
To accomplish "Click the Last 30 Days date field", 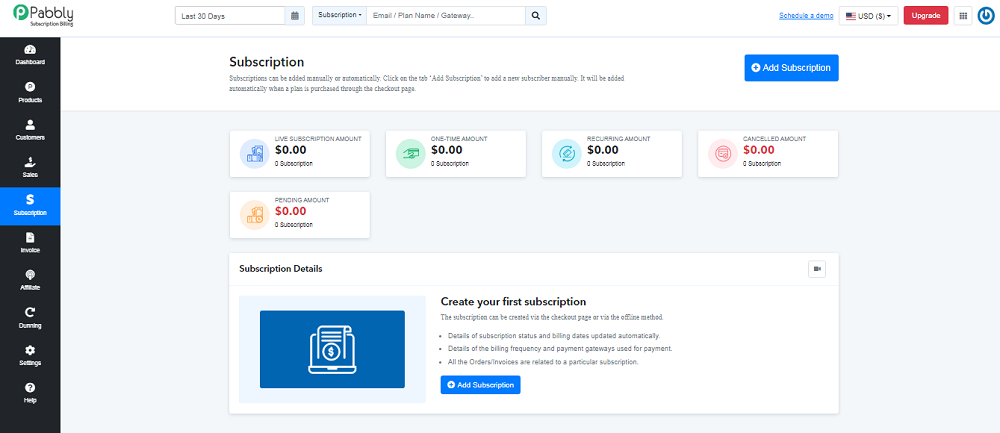I will (x=230, y=16).
